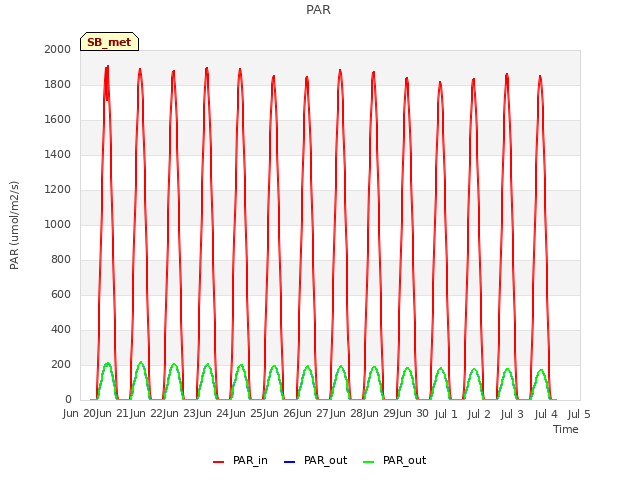Click the chart title PAR
The height and width of the screenshot is (480, 640).
click(318, 10)
